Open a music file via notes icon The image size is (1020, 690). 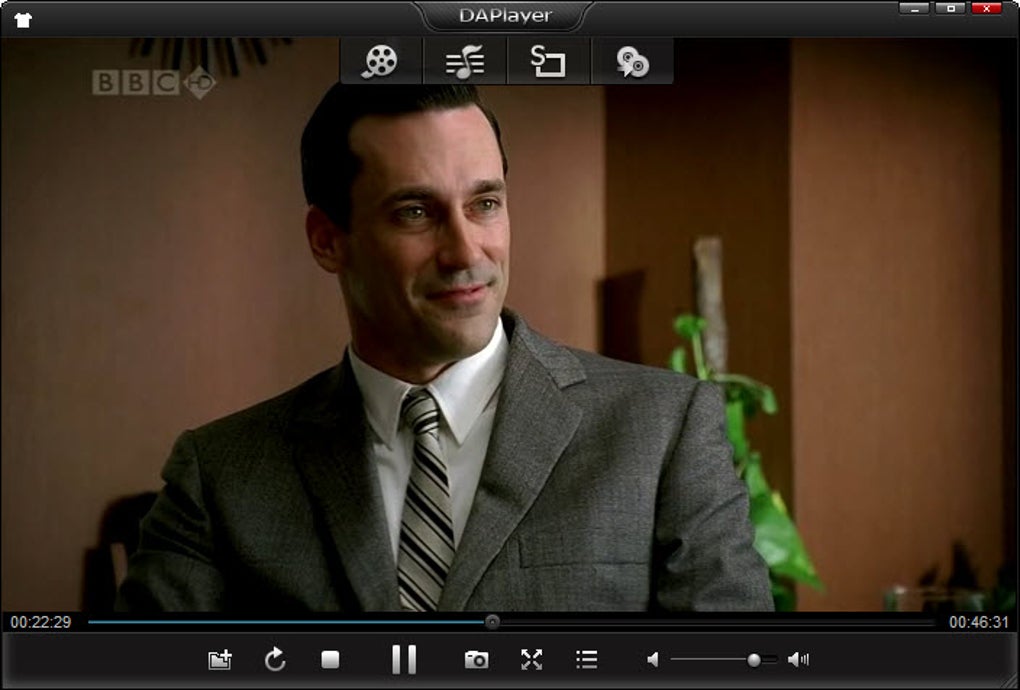pos(464,62)
